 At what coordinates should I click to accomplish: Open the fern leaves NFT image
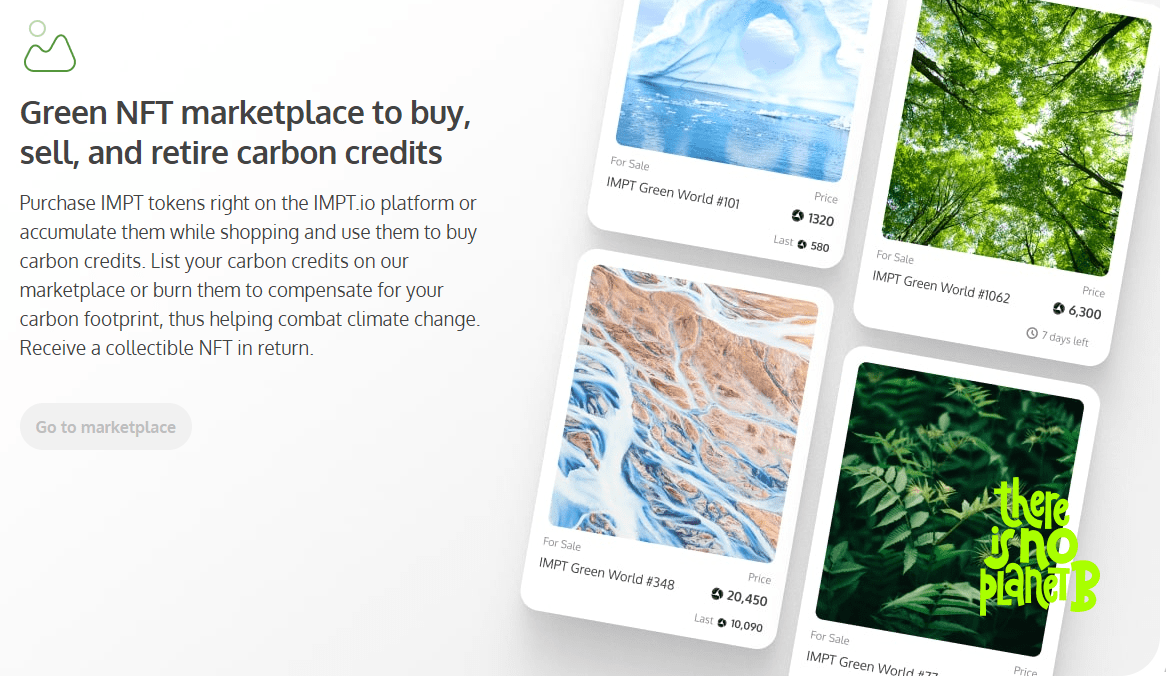pos(950,509)
